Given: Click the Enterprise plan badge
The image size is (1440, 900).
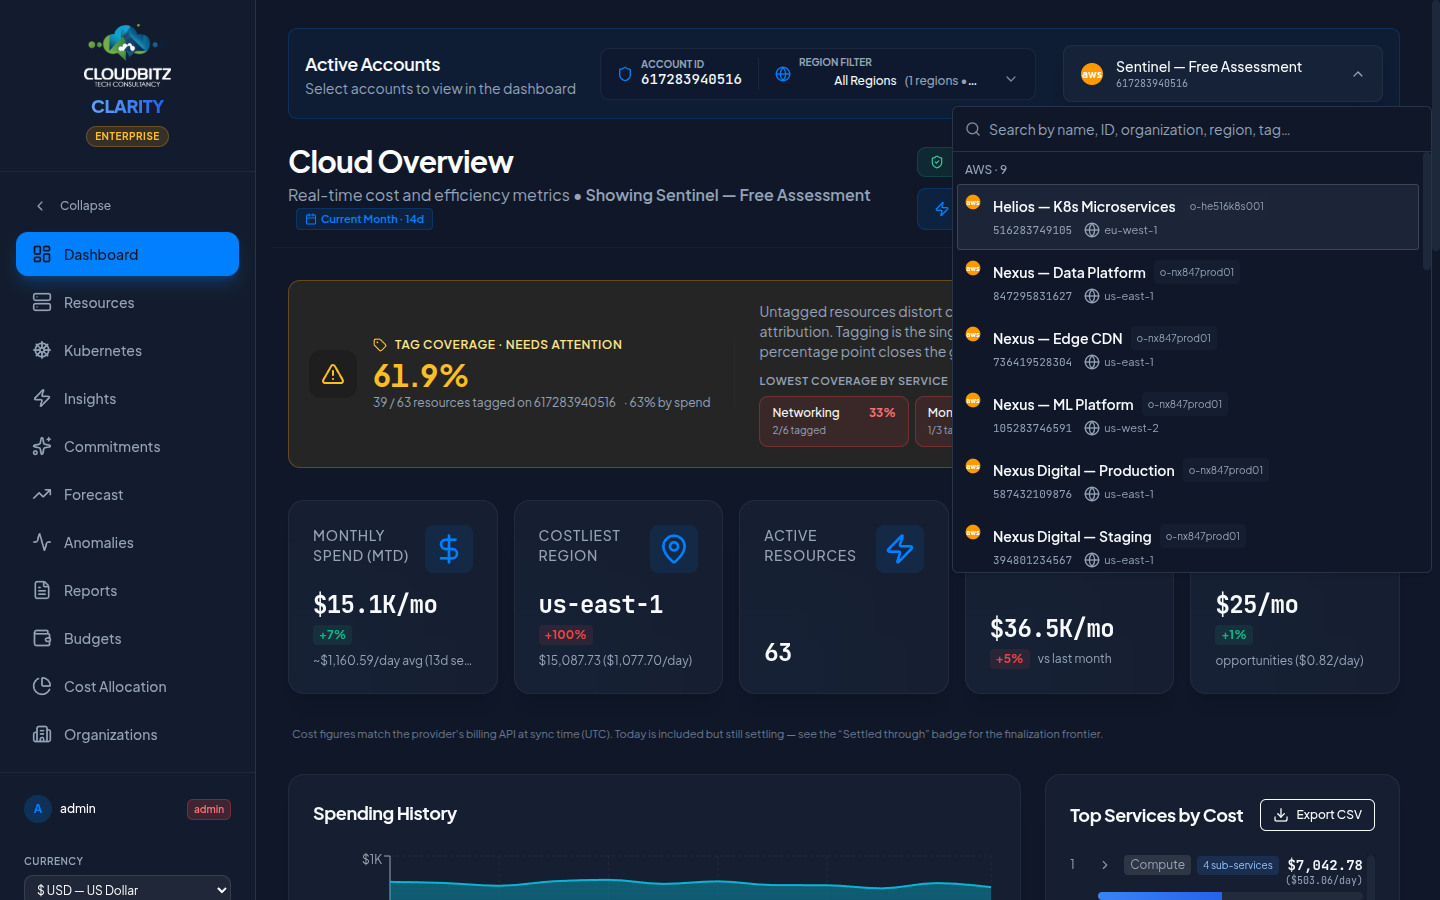Looking at the screenshot, I should (x=127, y=136).
